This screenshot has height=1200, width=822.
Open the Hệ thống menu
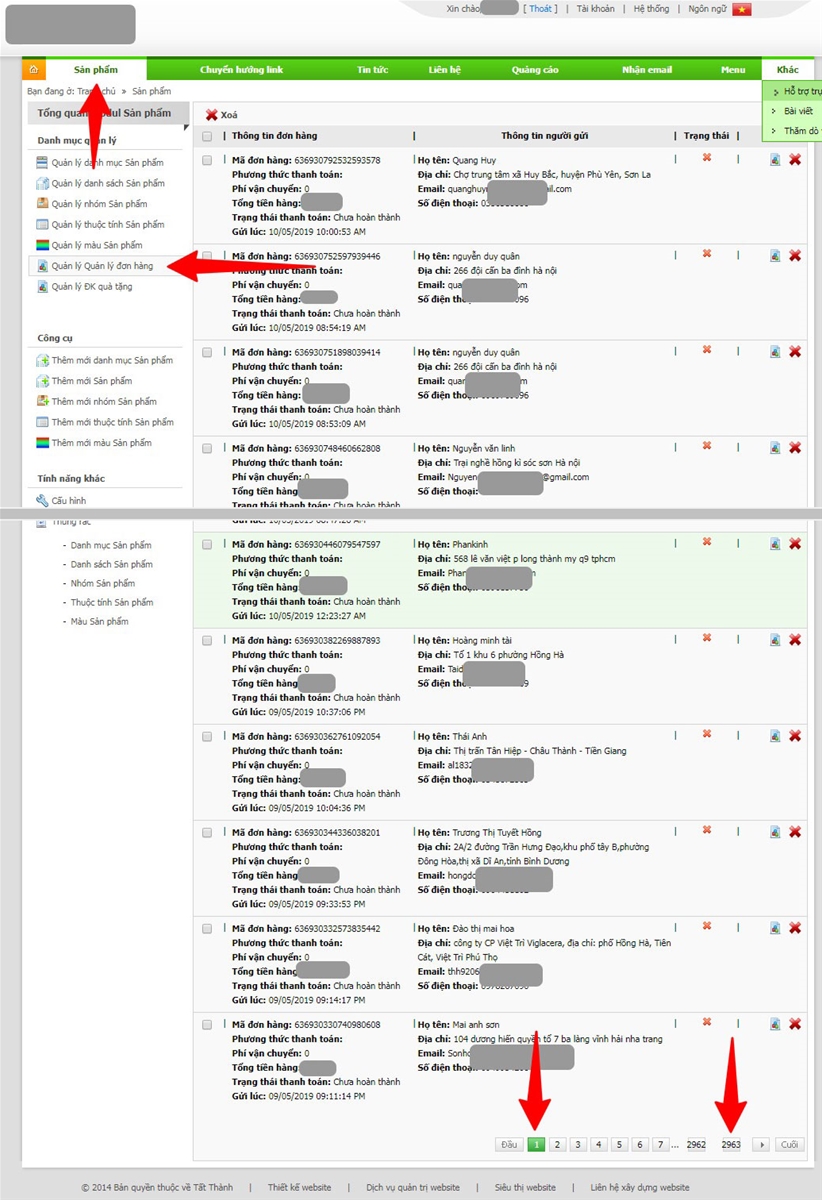coord(651,9)
